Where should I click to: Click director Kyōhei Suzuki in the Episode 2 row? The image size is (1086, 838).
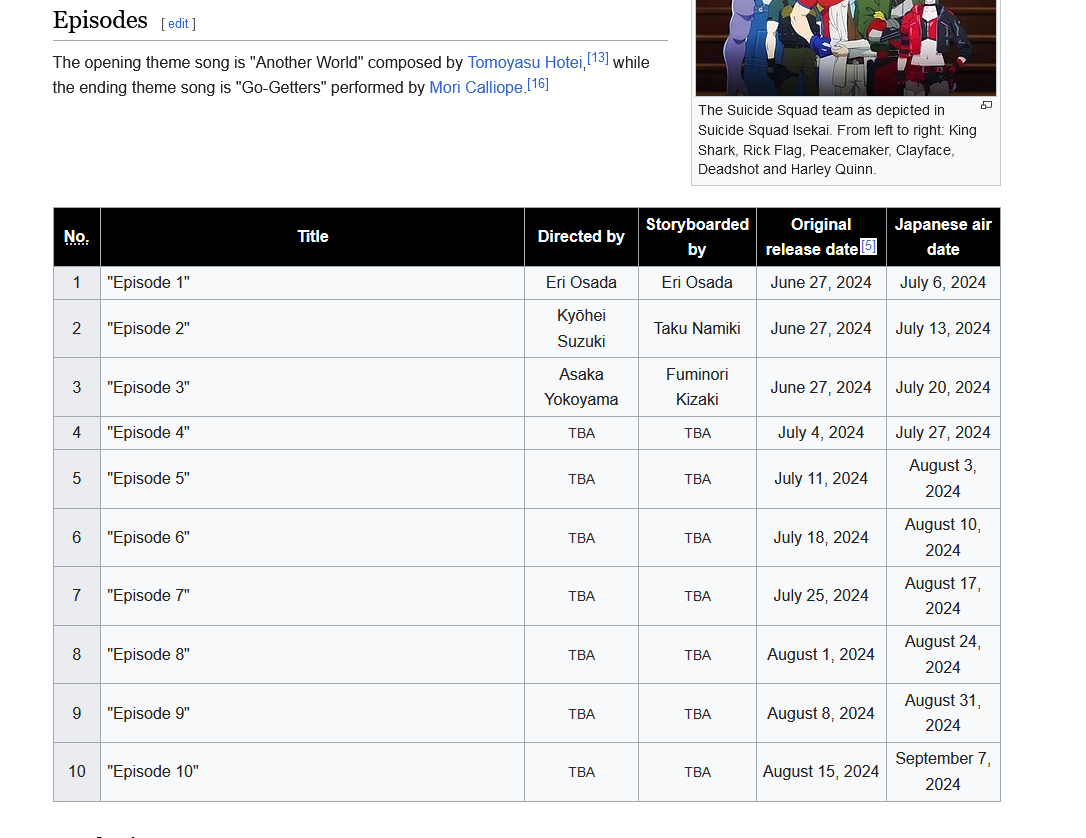coord(581,328)
